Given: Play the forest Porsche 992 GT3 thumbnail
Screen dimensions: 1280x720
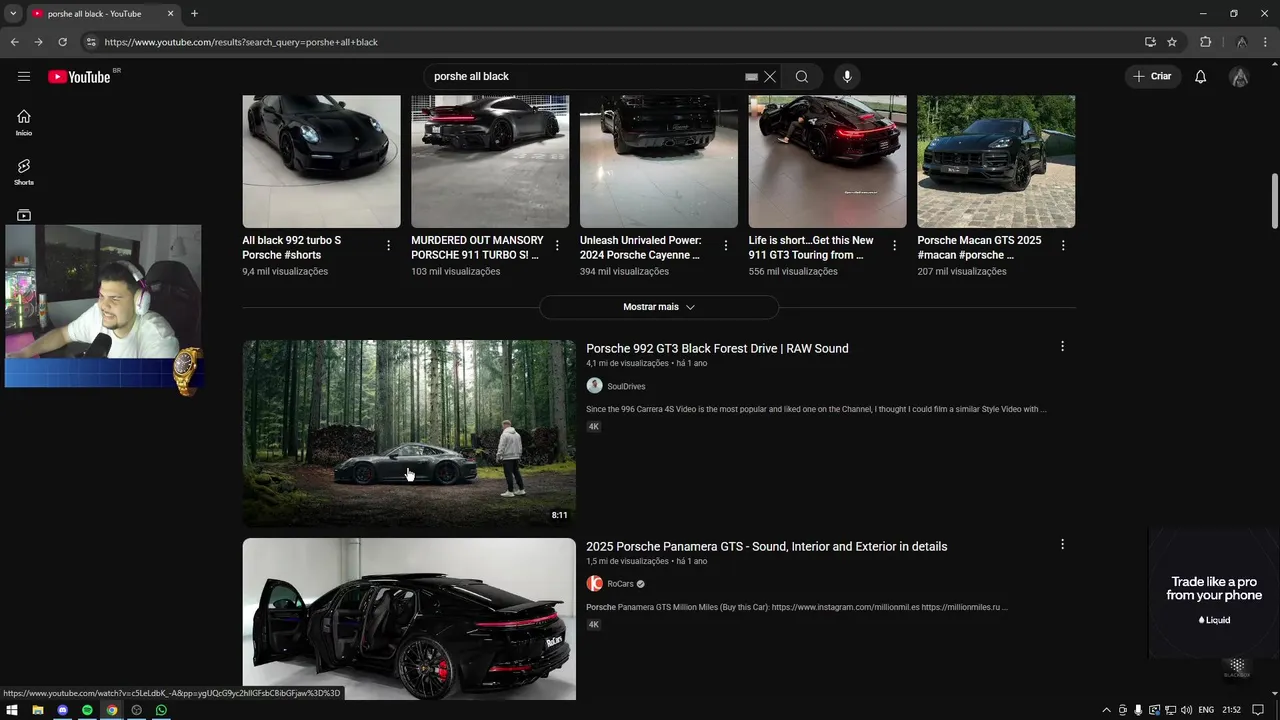Looking at the screenshot, I should click(x=409, y=433).
